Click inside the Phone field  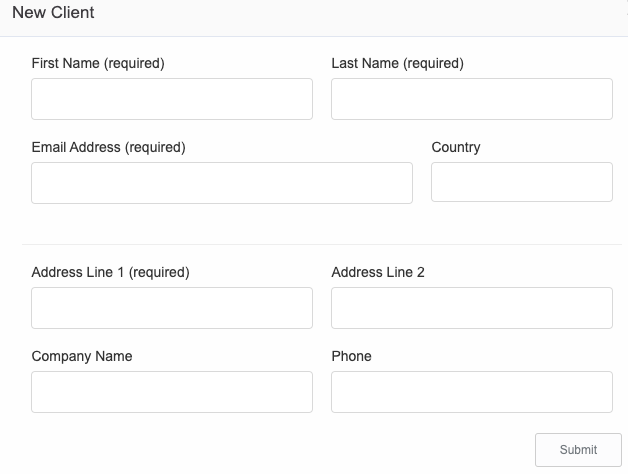[x=472, y=392]
